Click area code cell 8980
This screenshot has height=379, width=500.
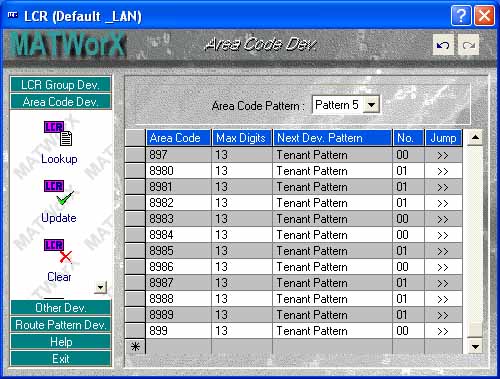pos(179,171)
